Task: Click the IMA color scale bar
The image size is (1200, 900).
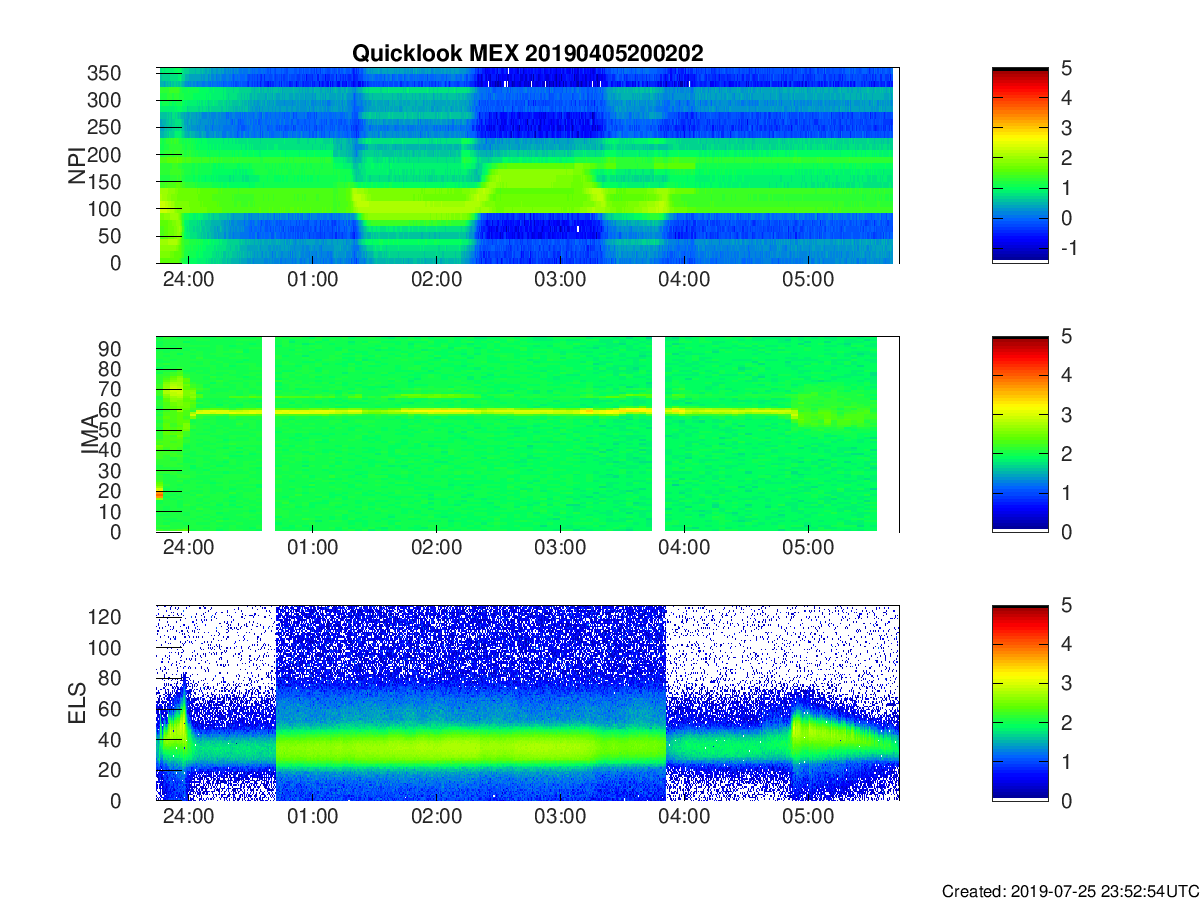Action: coord(1020,434)
